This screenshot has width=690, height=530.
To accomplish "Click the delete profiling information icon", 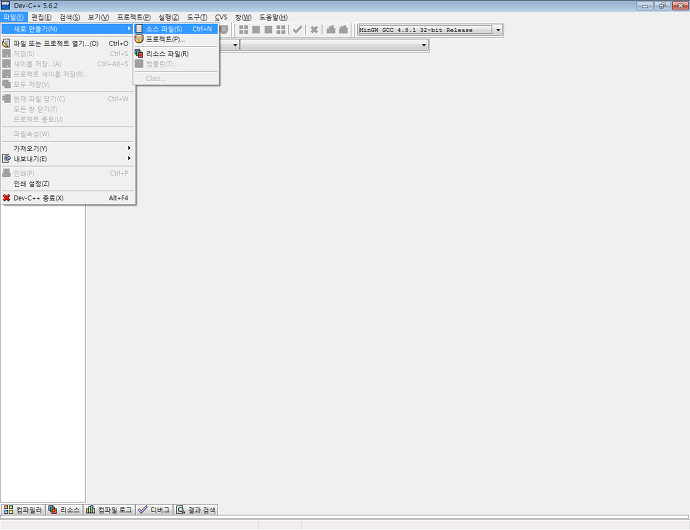I will click(x=343, y=29).
